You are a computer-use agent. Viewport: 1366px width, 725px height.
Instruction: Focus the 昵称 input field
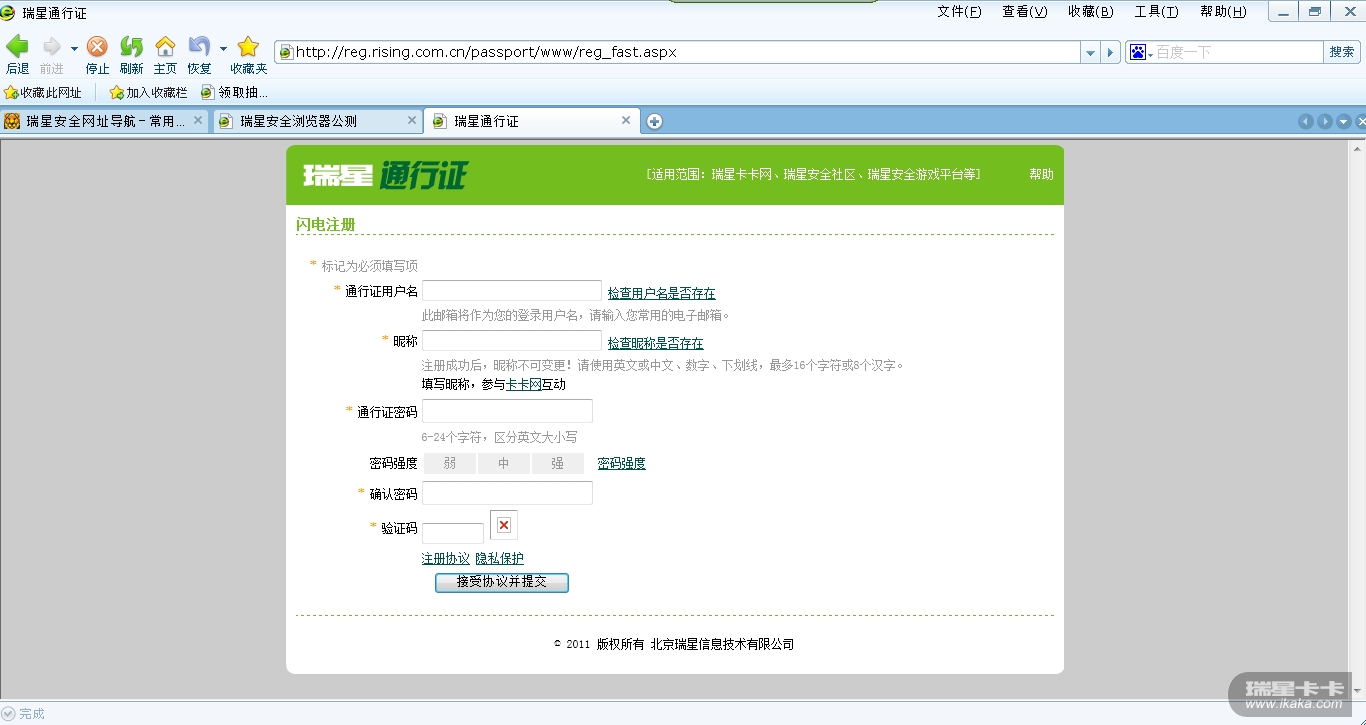tap(512, 341)
